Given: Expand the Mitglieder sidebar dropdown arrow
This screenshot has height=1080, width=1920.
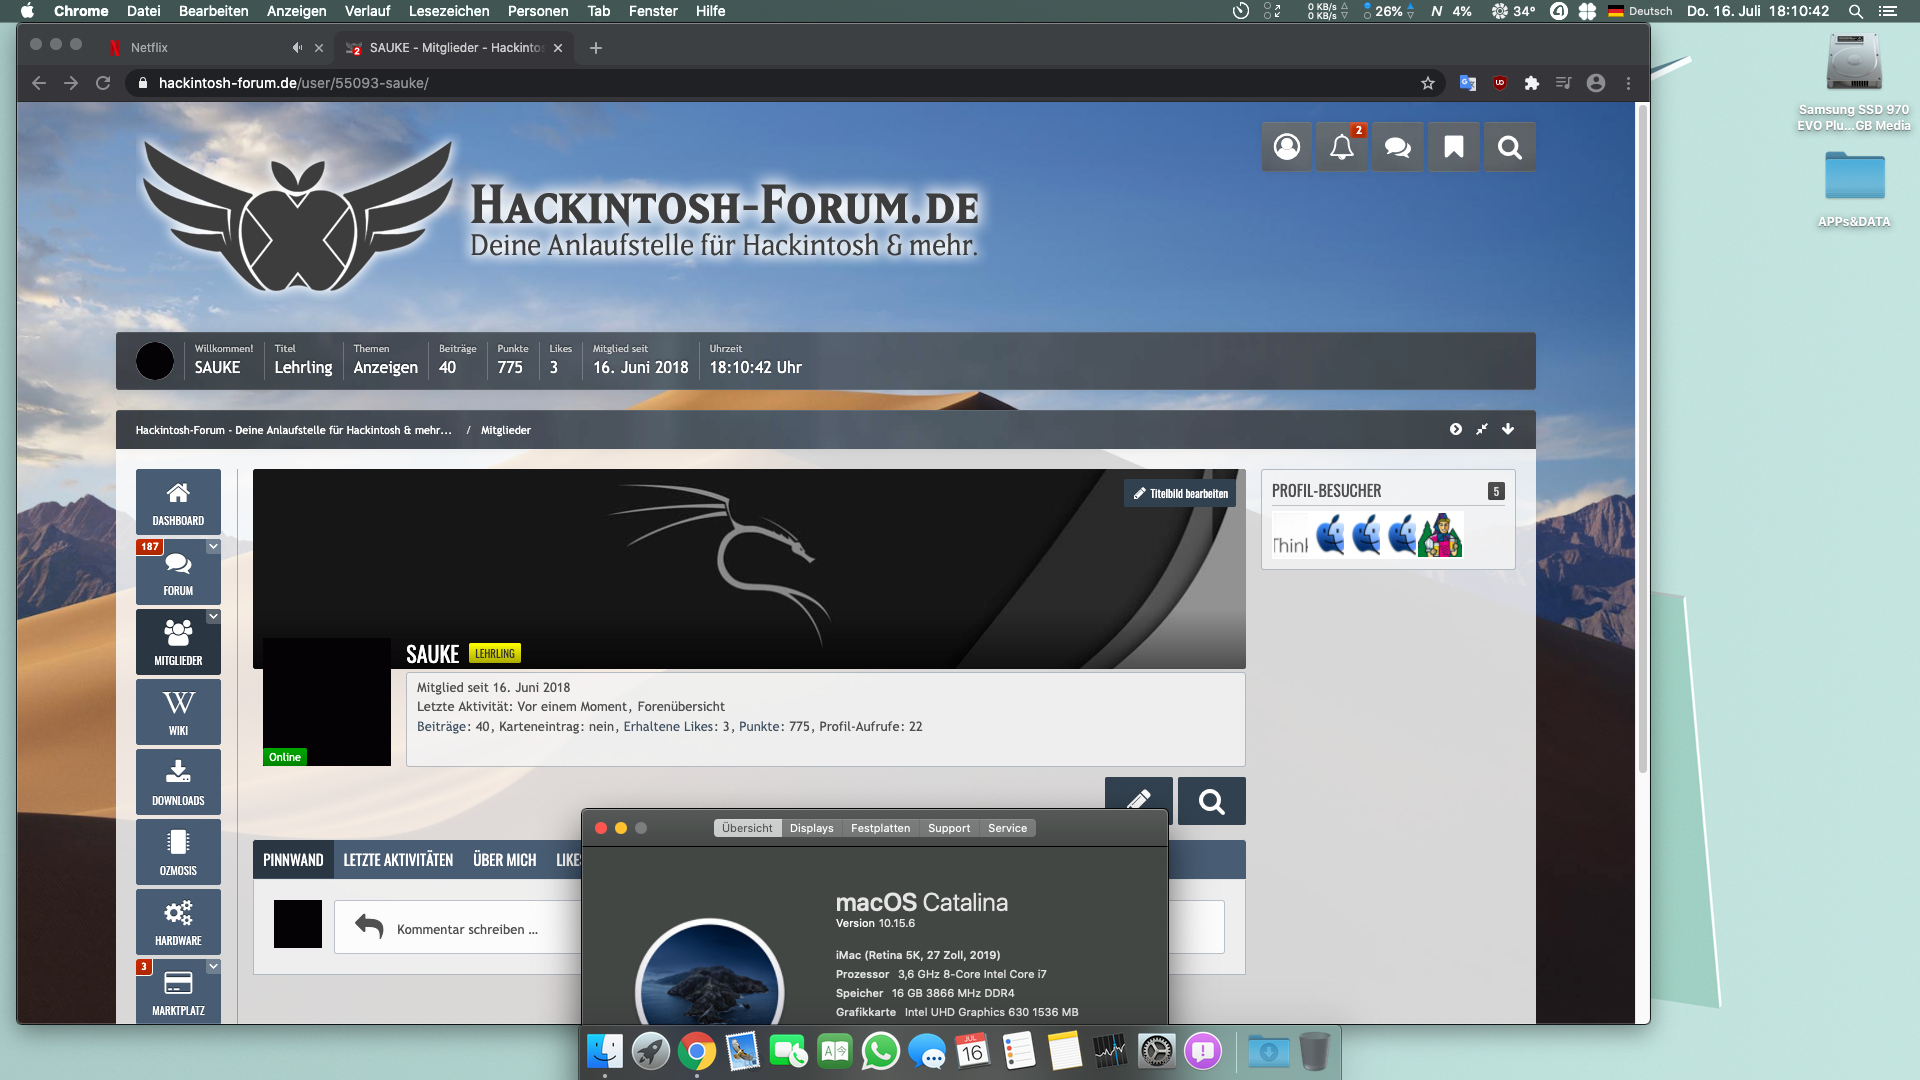Looking at the screenshot, I should coord(213,617).
